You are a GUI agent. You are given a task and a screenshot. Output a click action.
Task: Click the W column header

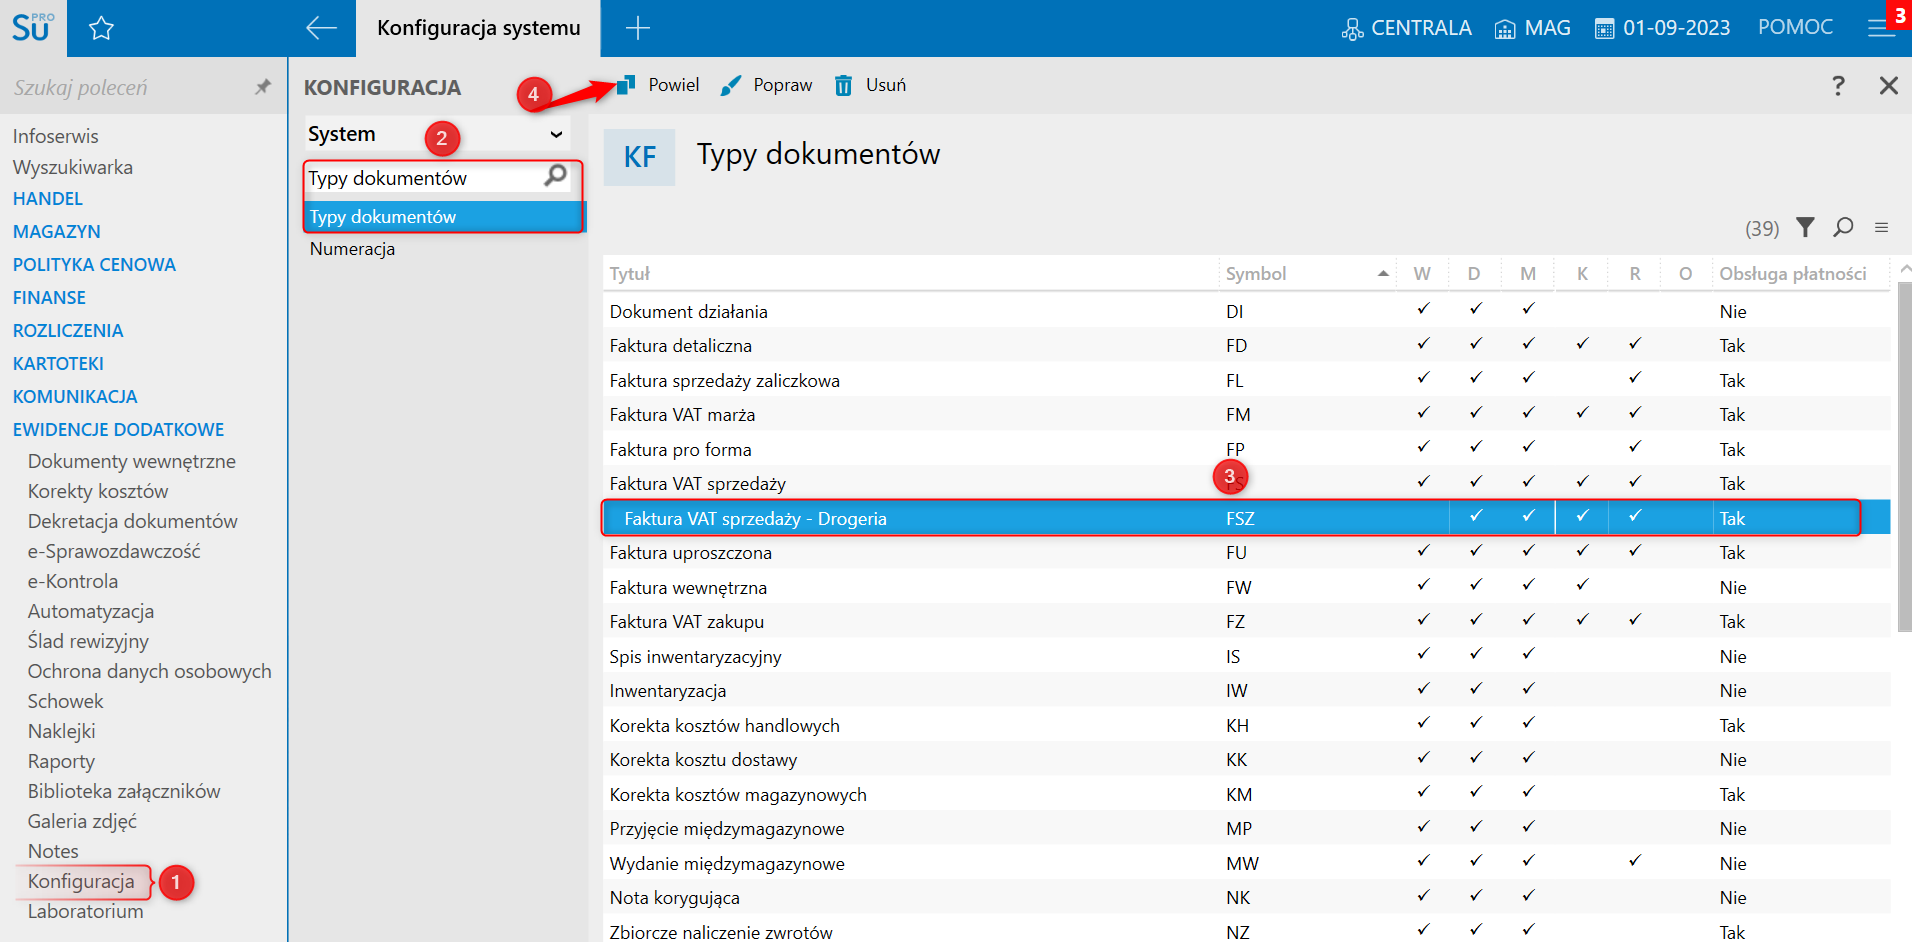1422,274
